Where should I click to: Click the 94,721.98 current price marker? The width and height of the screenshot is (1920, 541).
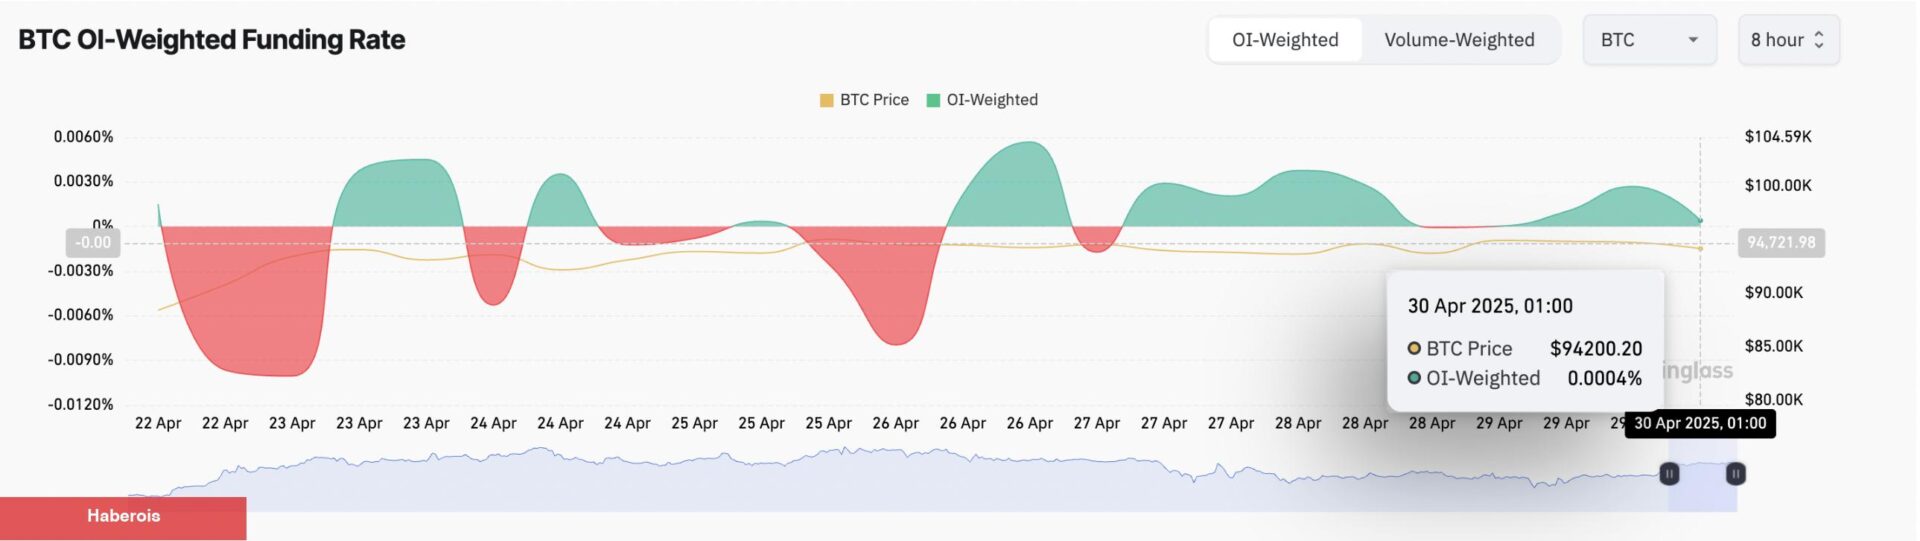click(x=1781, y=242)
